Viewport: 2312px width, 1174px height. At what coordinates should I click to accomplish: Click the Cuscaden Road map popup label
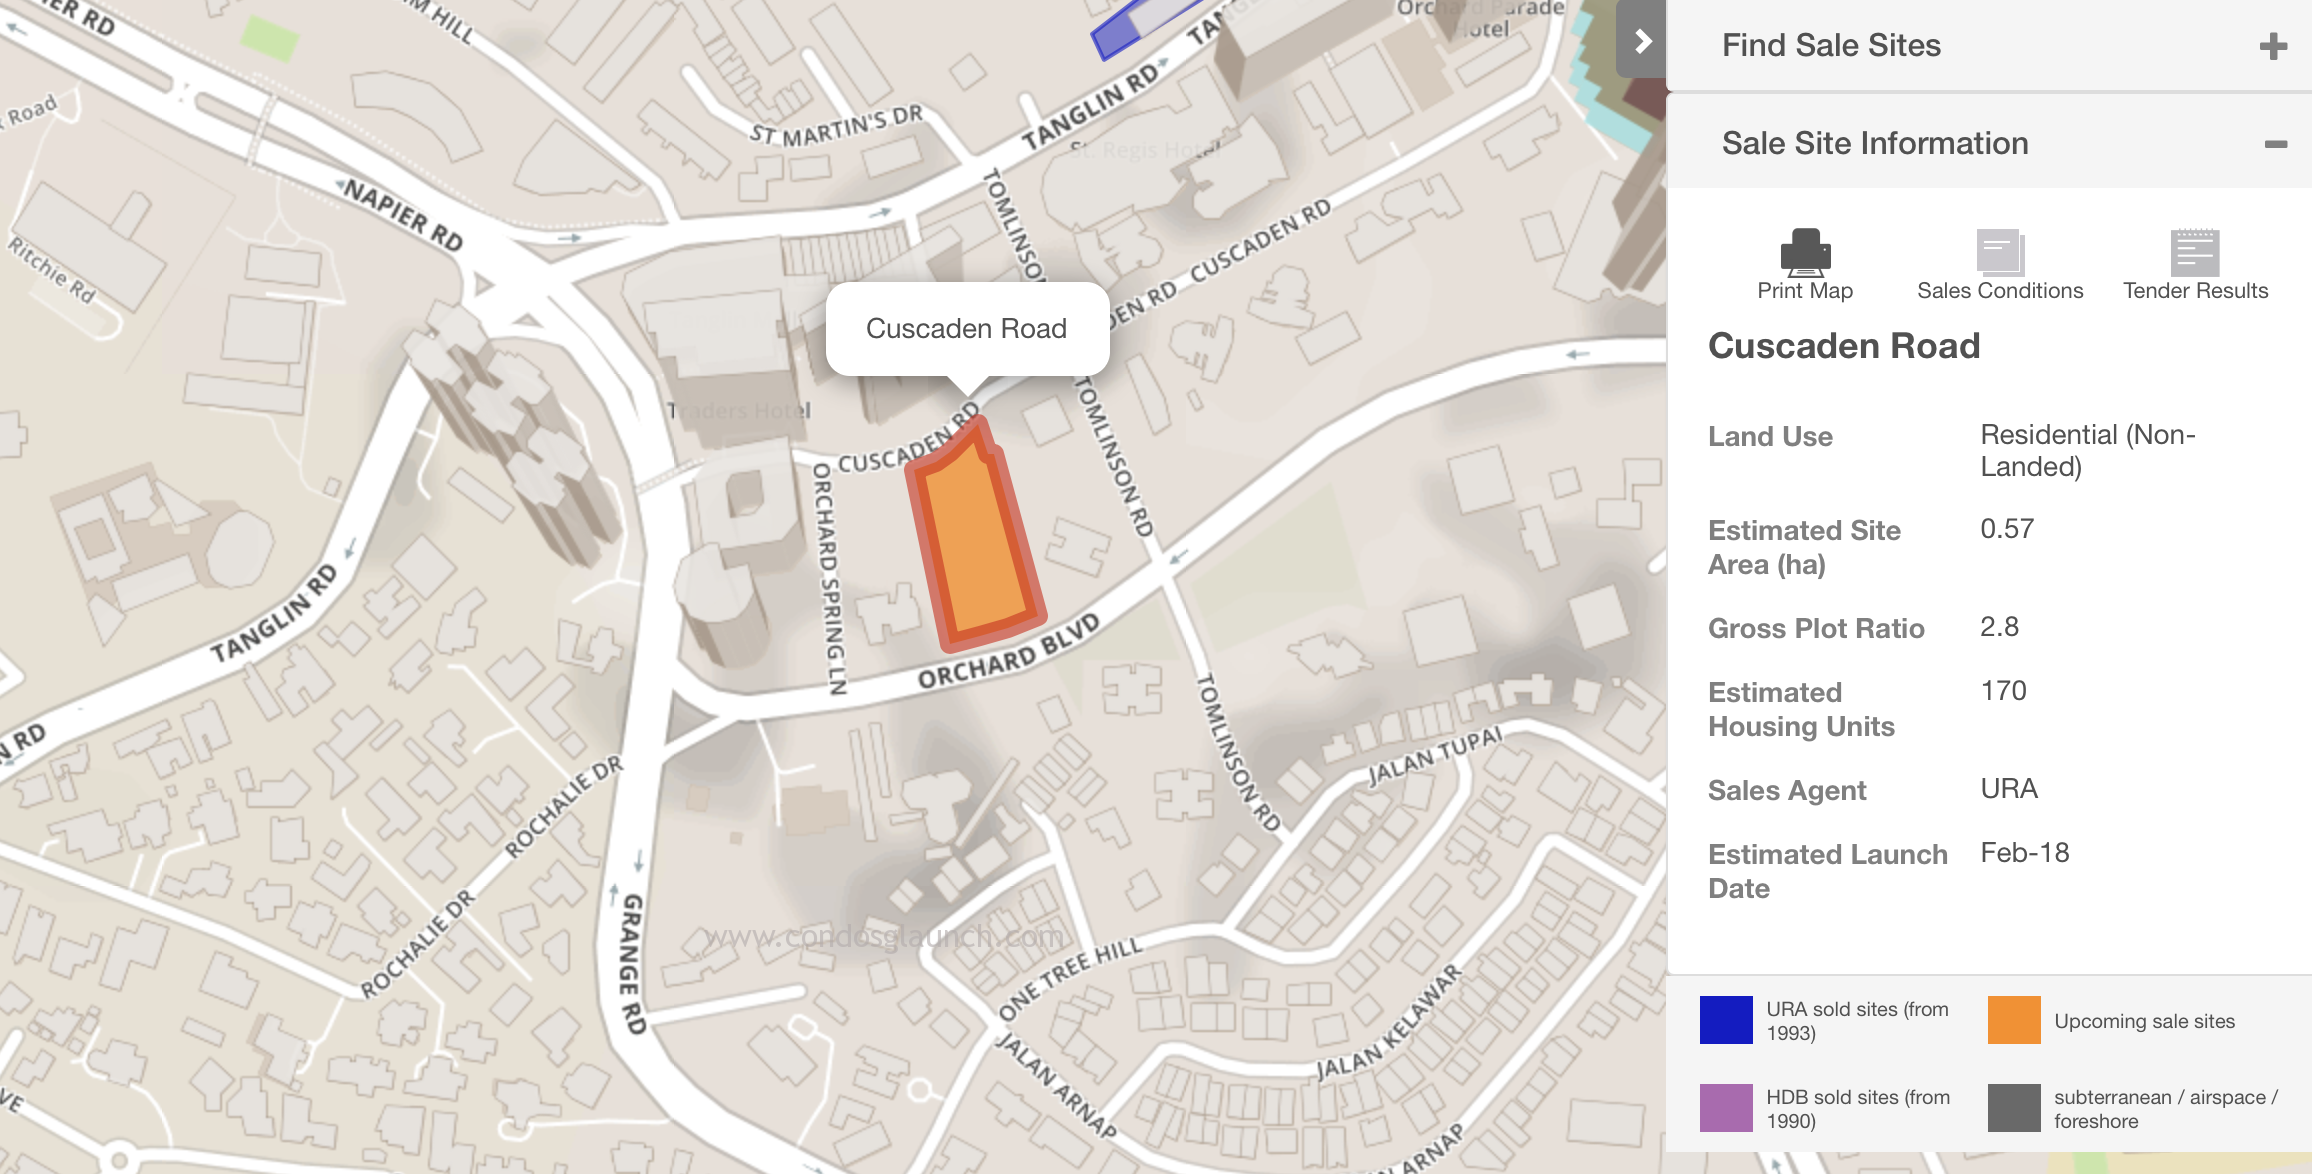tap(966, 329)
